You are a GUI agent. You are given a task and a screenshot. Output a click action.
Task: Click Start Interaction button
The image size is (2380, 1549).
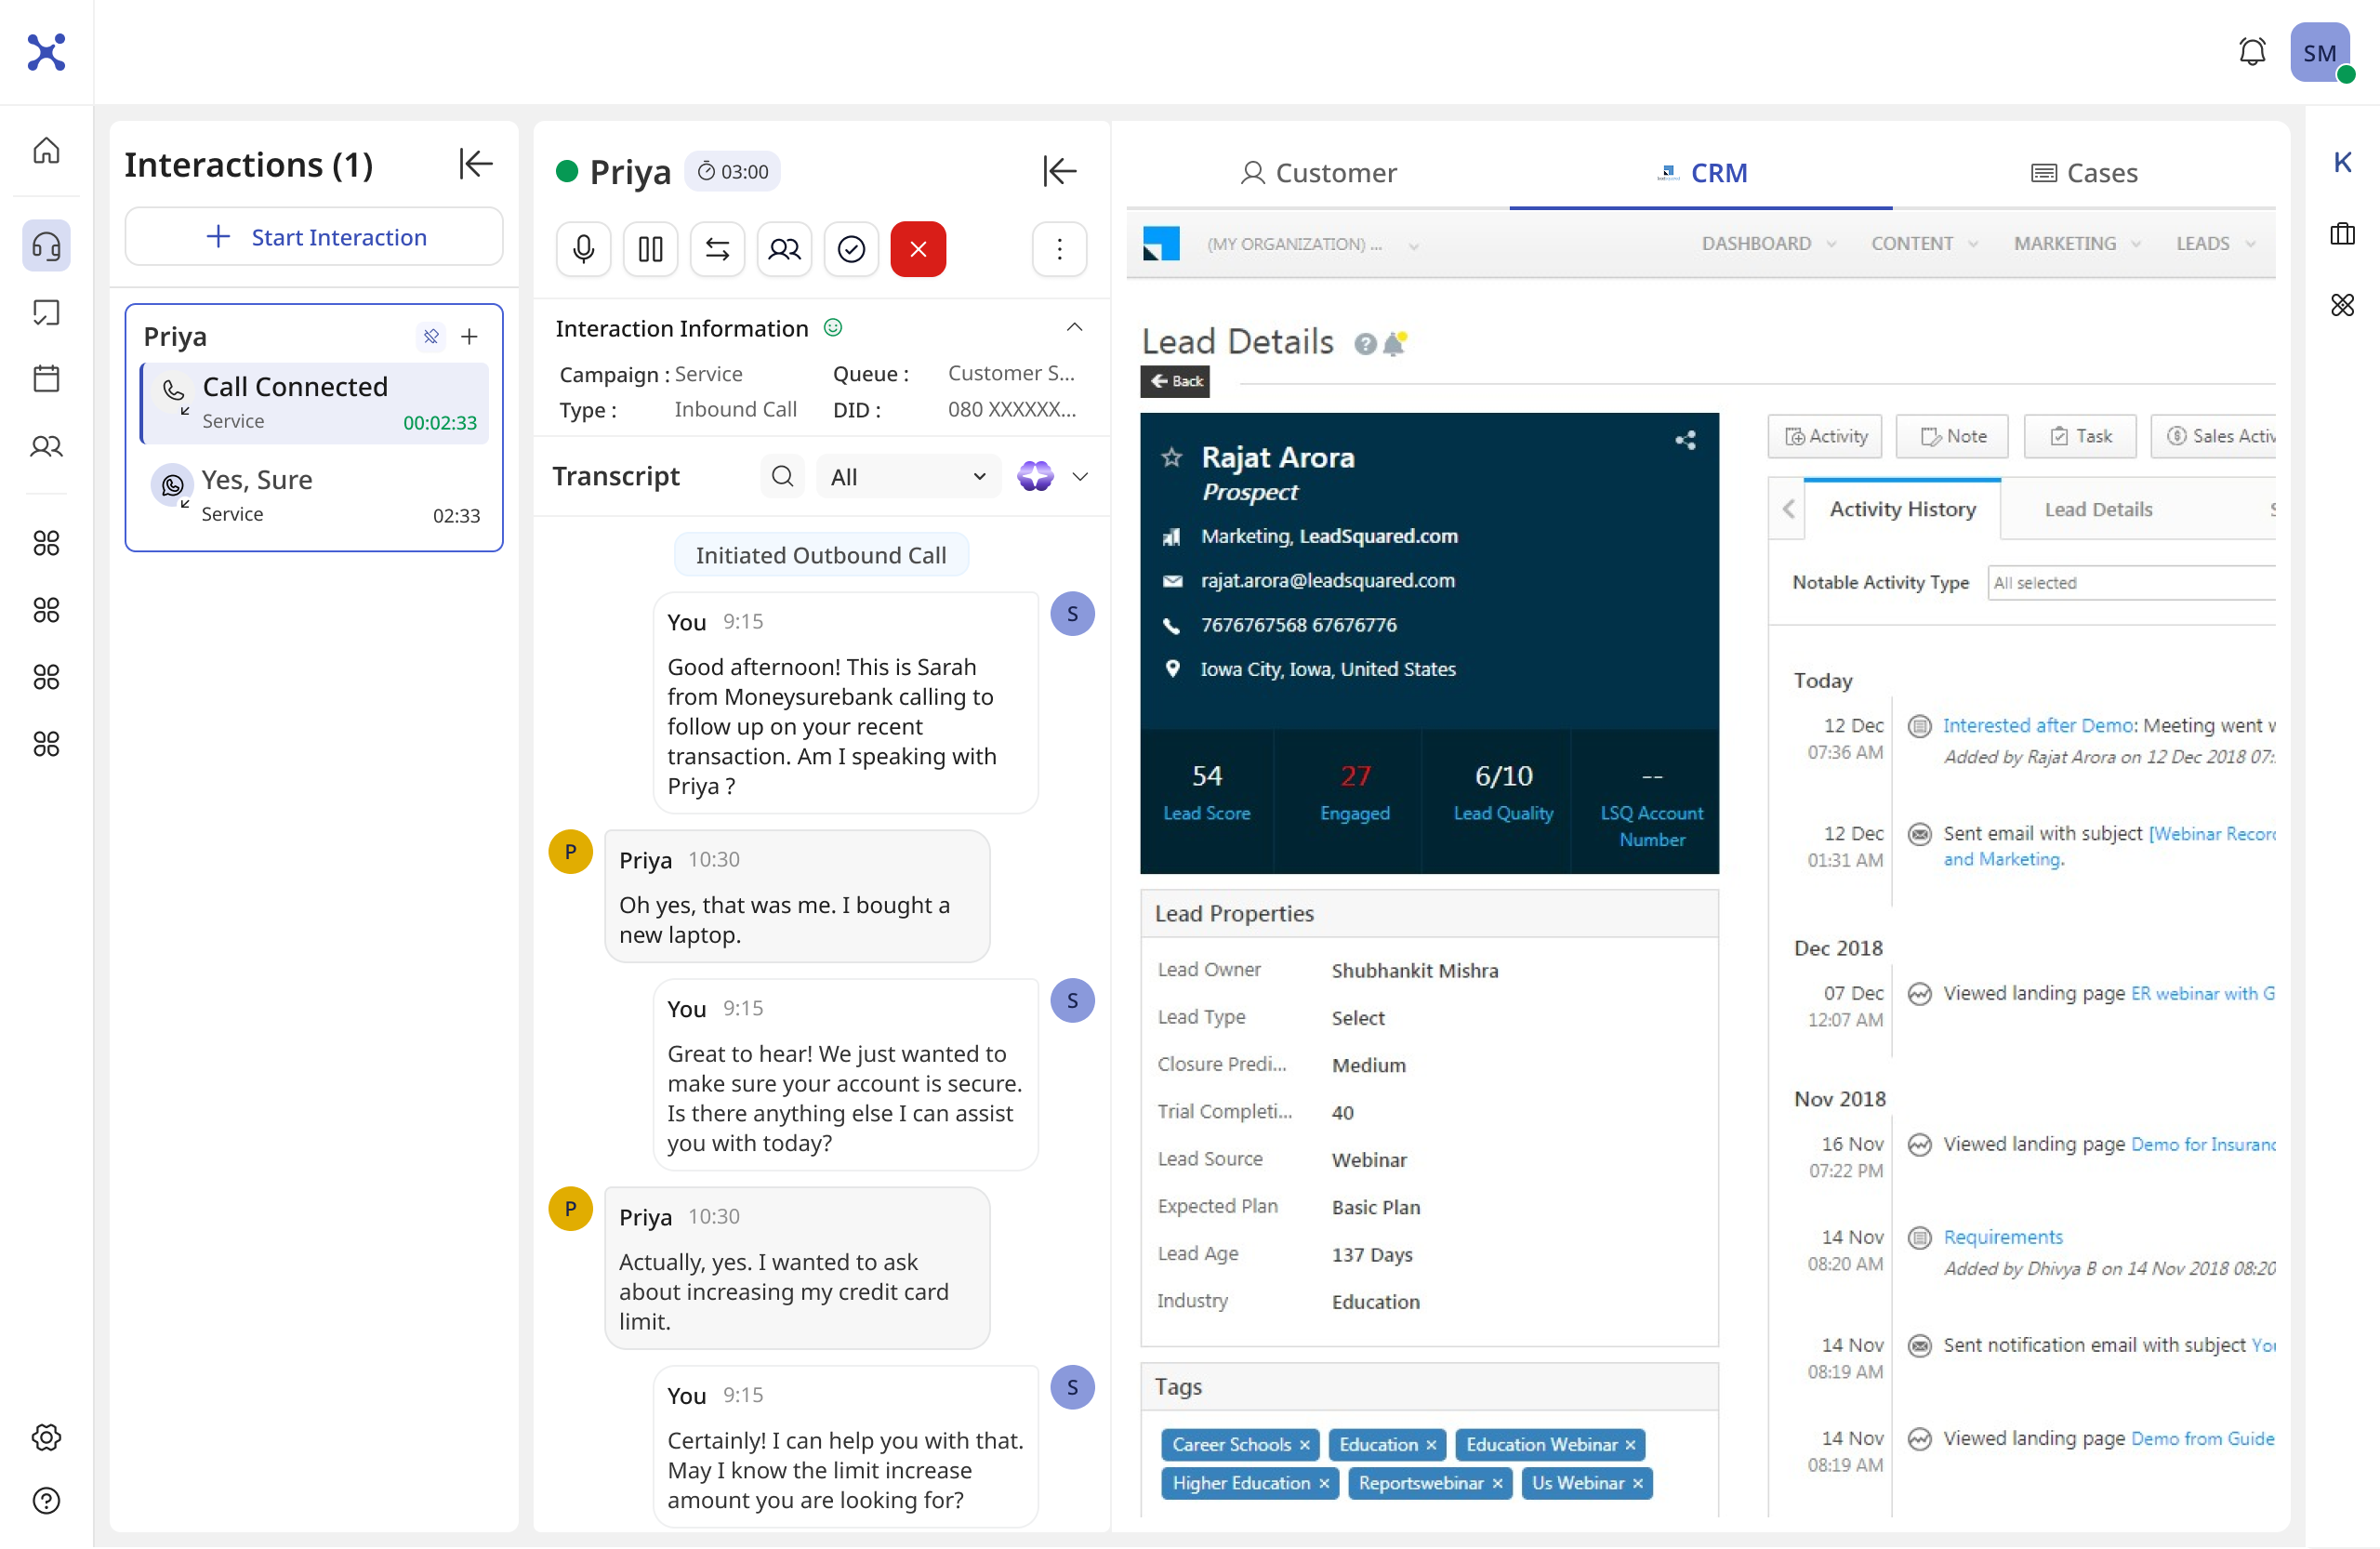pos(314,237)
